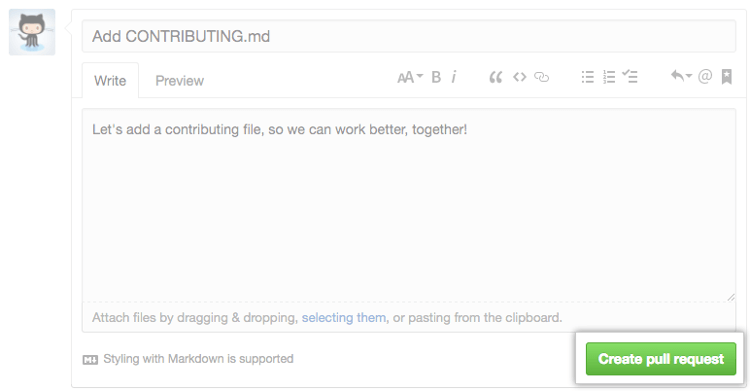Apply italic formatting icon
750x391 pixels.
coord(453,77)
